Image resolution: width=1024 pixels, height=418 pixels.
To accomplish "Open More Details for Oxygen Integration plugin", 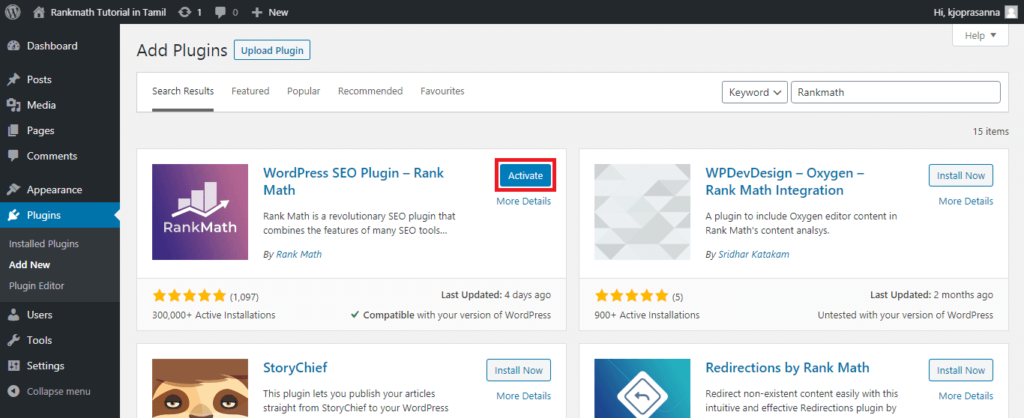I will coord(966,201).
